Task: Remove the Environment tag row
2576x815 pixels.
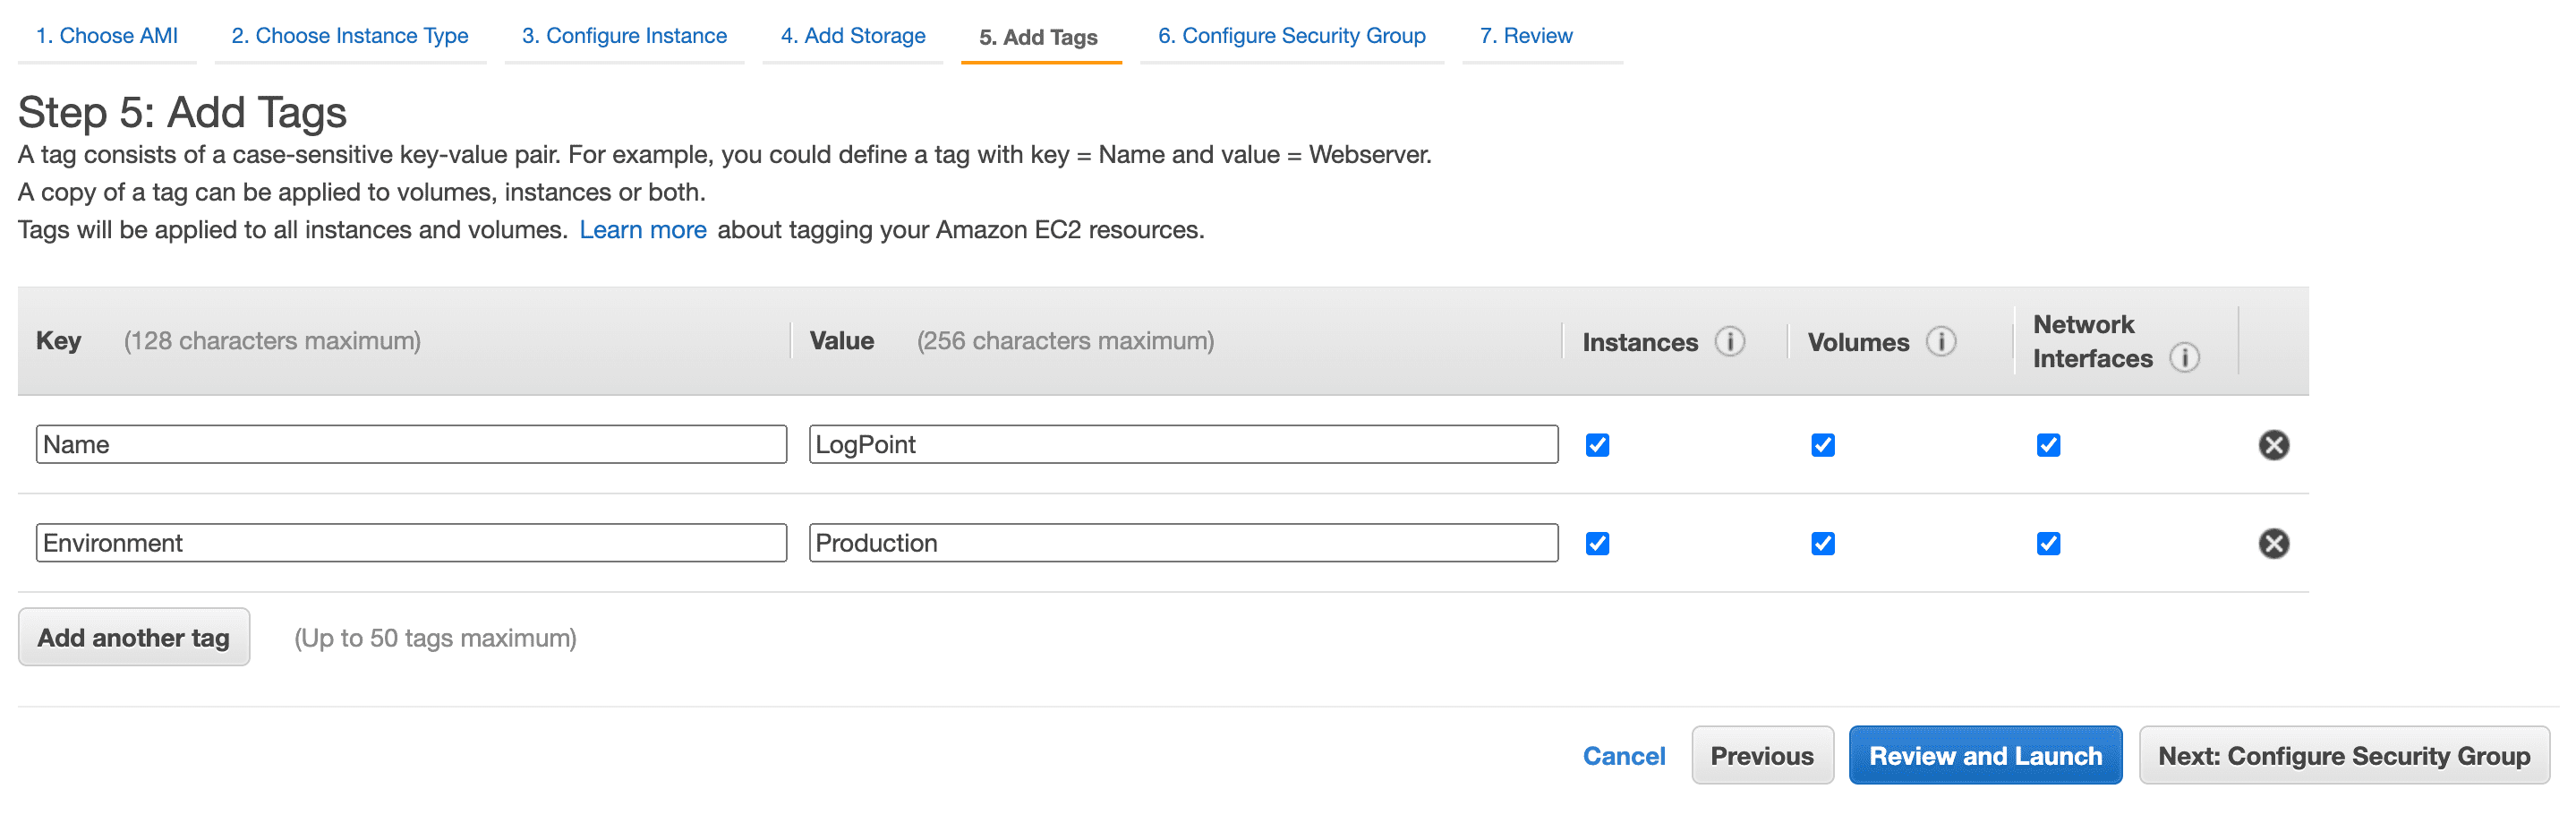Action: [x=2274, y=543]
